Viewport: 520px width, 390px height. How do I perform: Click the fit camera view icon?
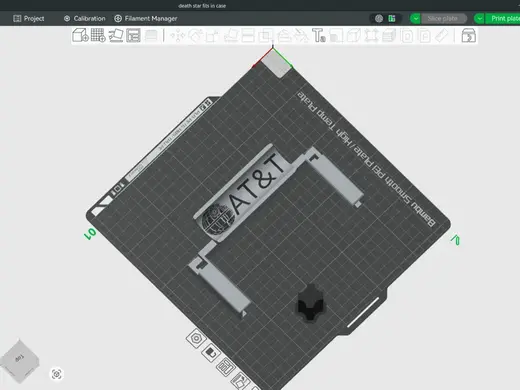point(56,374)
